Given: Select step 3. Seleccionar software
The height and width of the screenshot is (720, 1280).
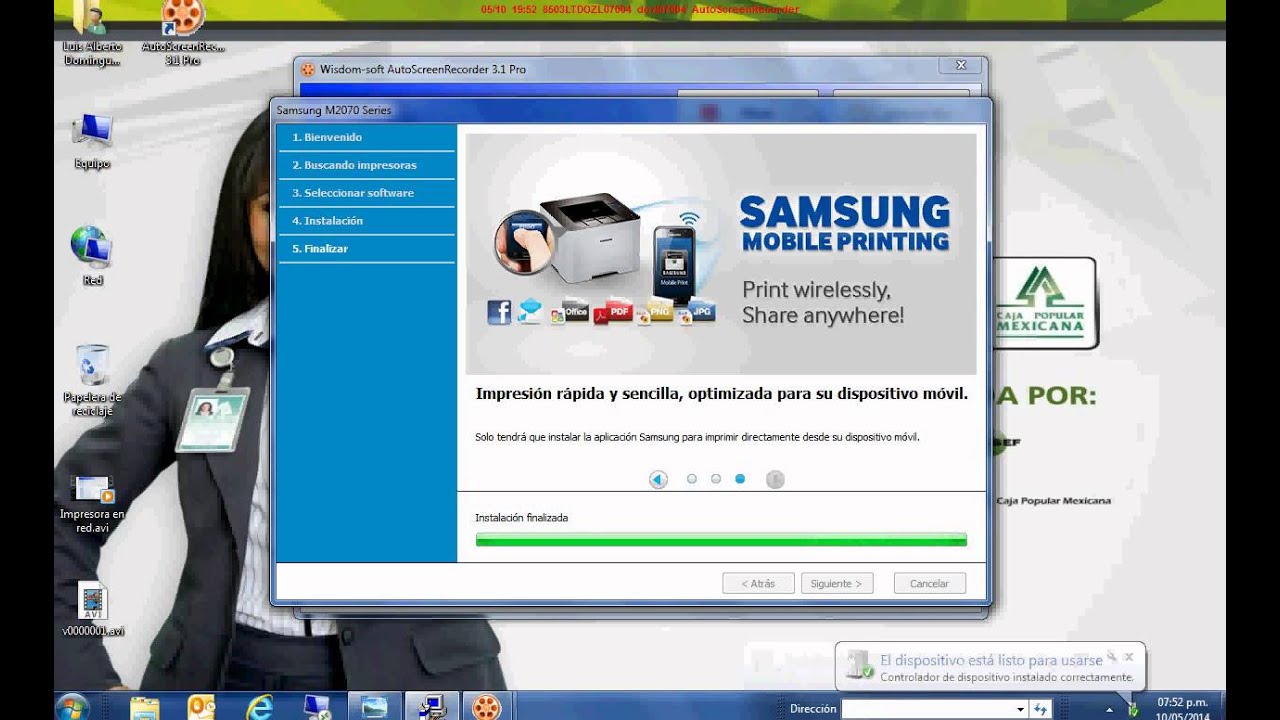Looking at the screenshot, I should pyautogui.click(x=365, y=193).
